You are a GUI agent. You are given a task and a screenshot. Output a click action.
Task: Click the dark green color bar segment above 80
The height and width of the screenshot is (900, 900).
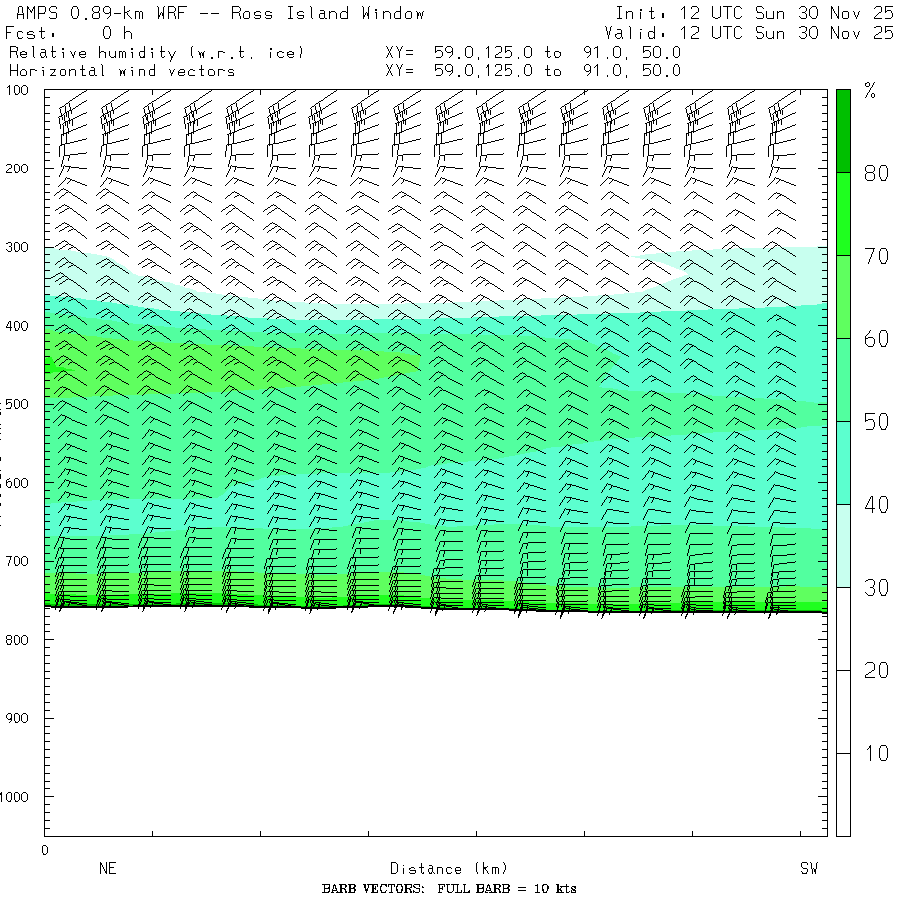click(x=844, y=130)
